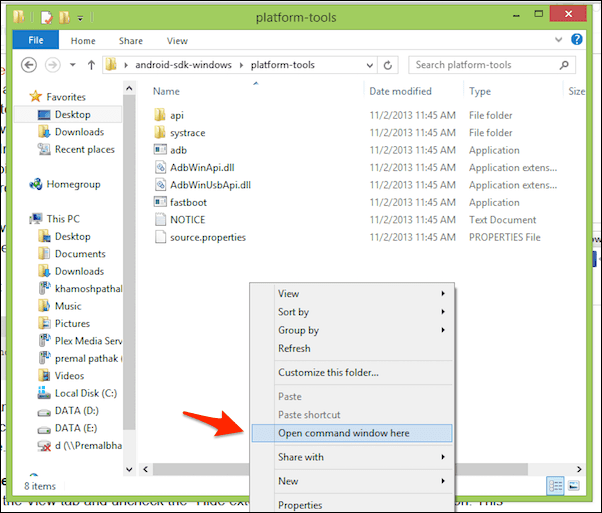Open the Share with submenu
This screenshot has height=513, width=602.
tap(352, 457)
